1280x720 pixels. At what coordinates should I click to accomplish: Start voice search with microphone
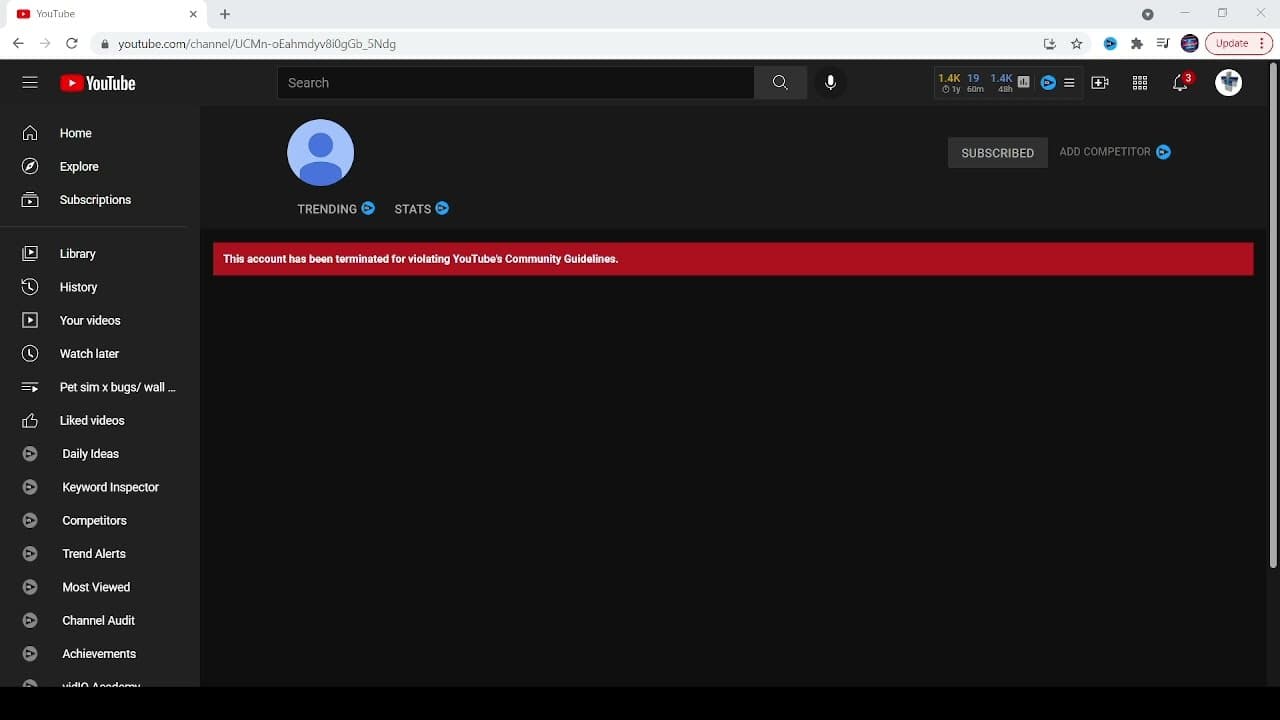pyautogui.click(x=830, y=83)
